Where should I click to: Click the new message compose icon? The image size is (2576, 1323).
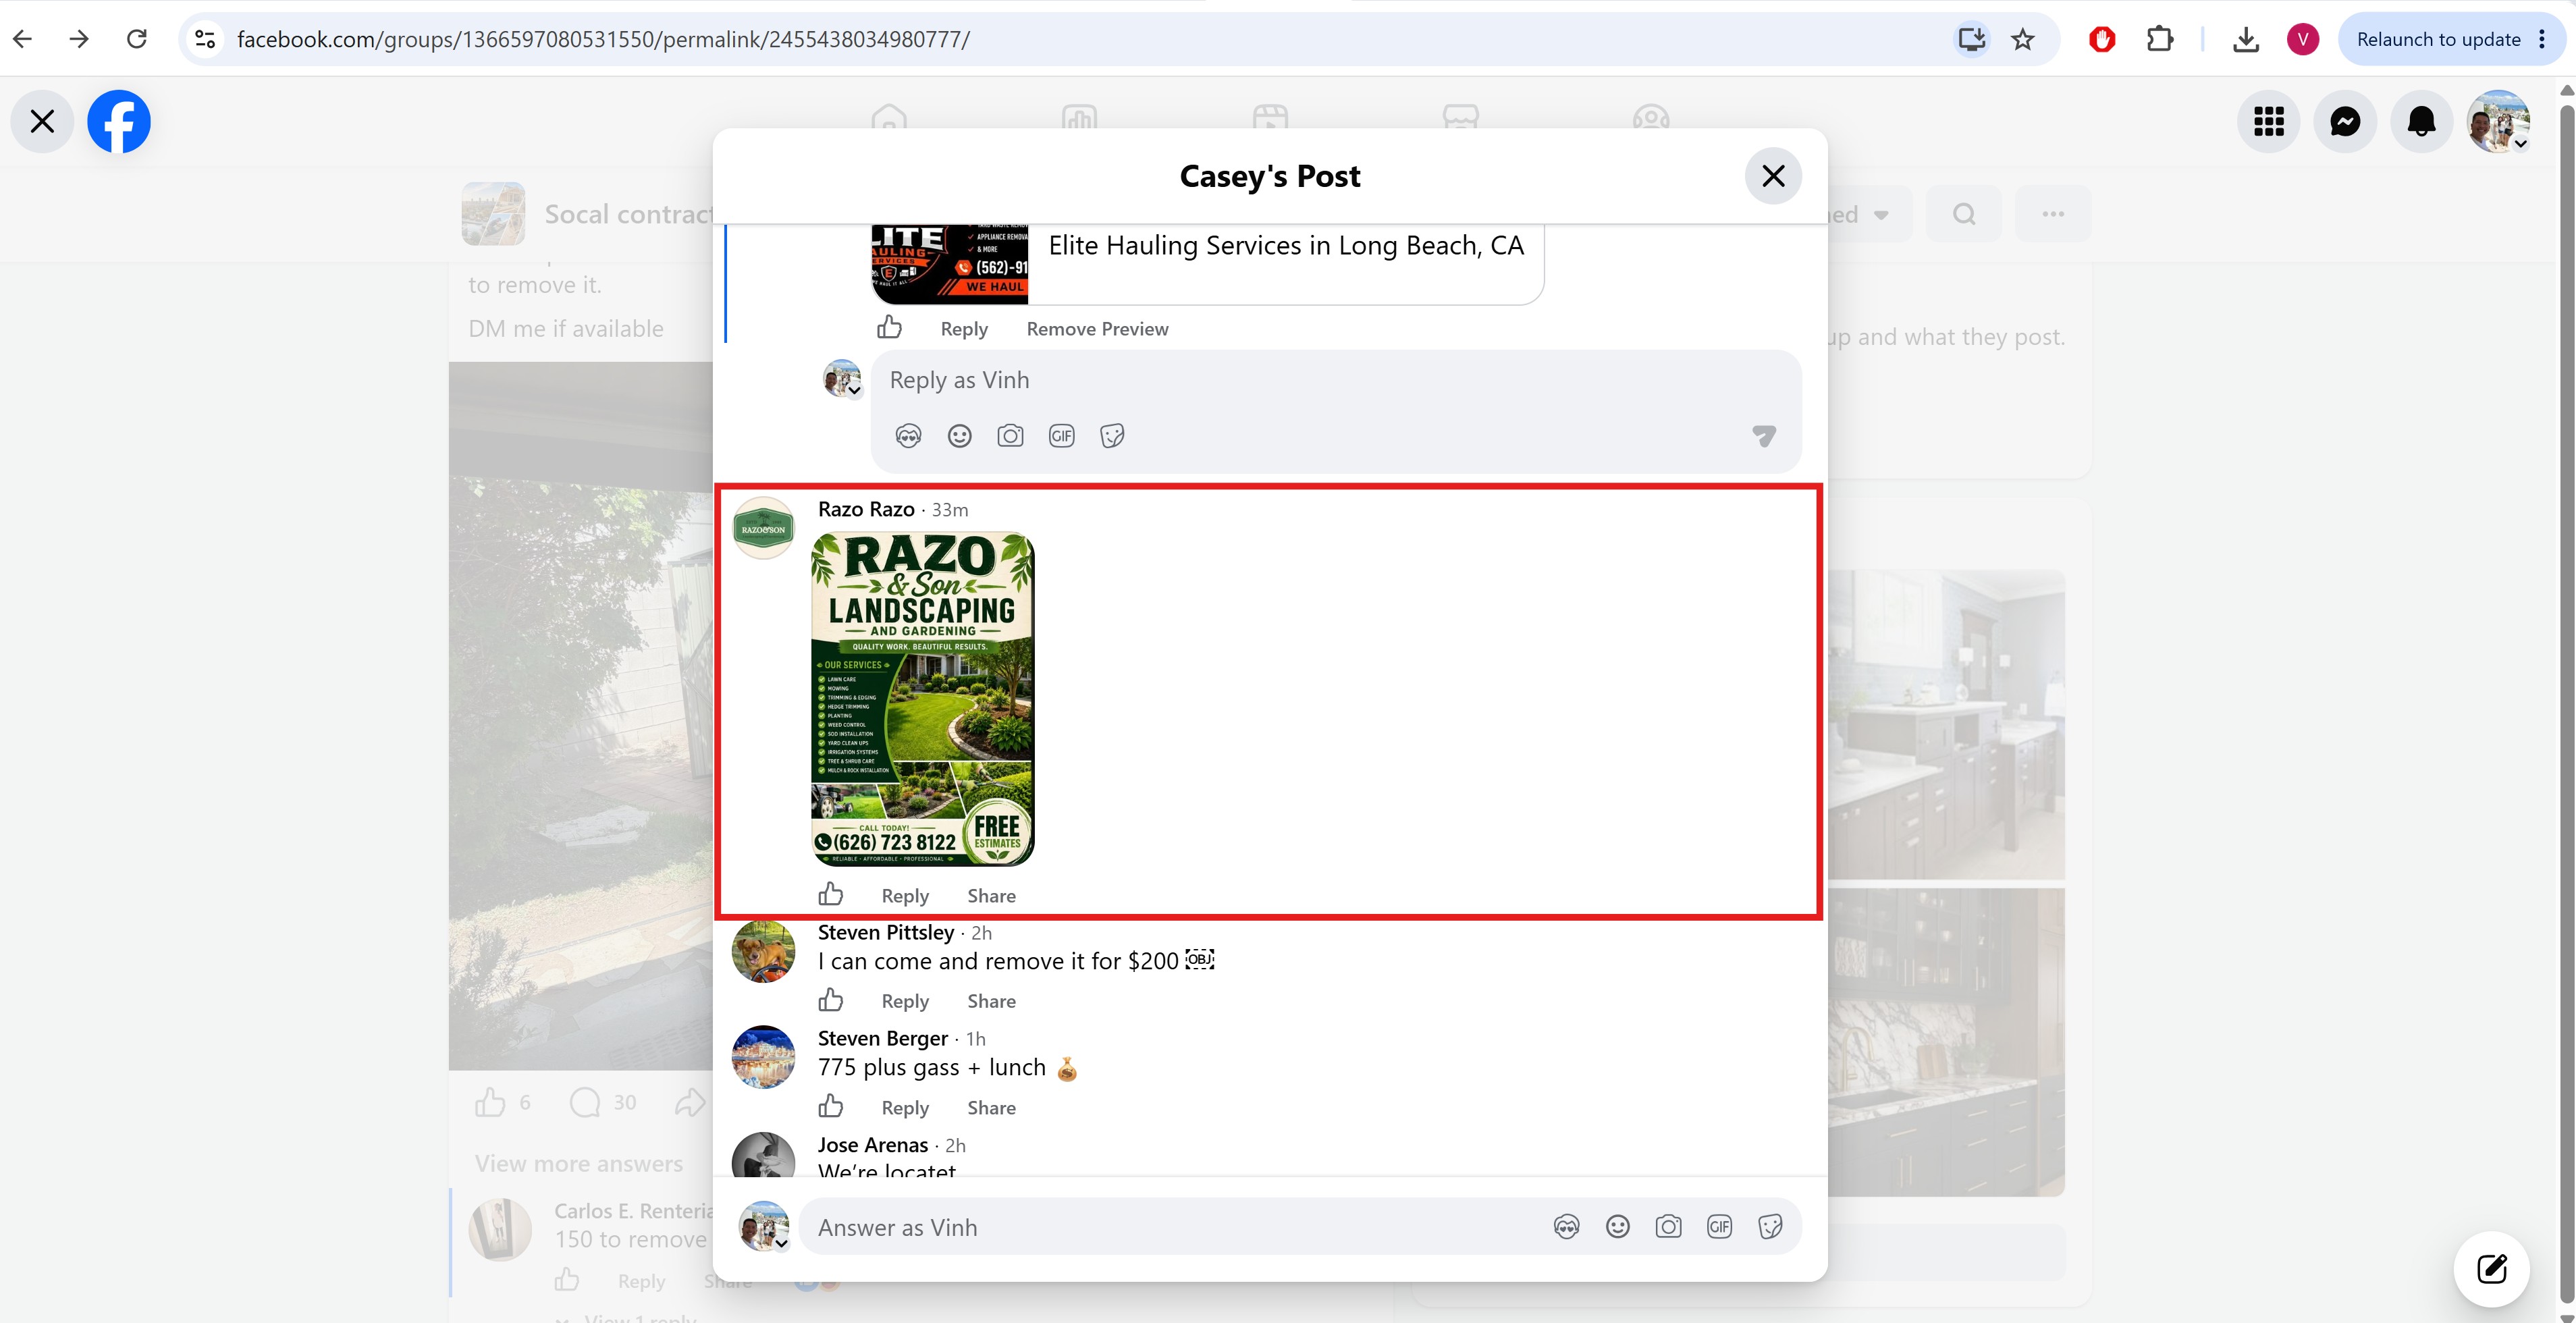tap(2491, 1268)
